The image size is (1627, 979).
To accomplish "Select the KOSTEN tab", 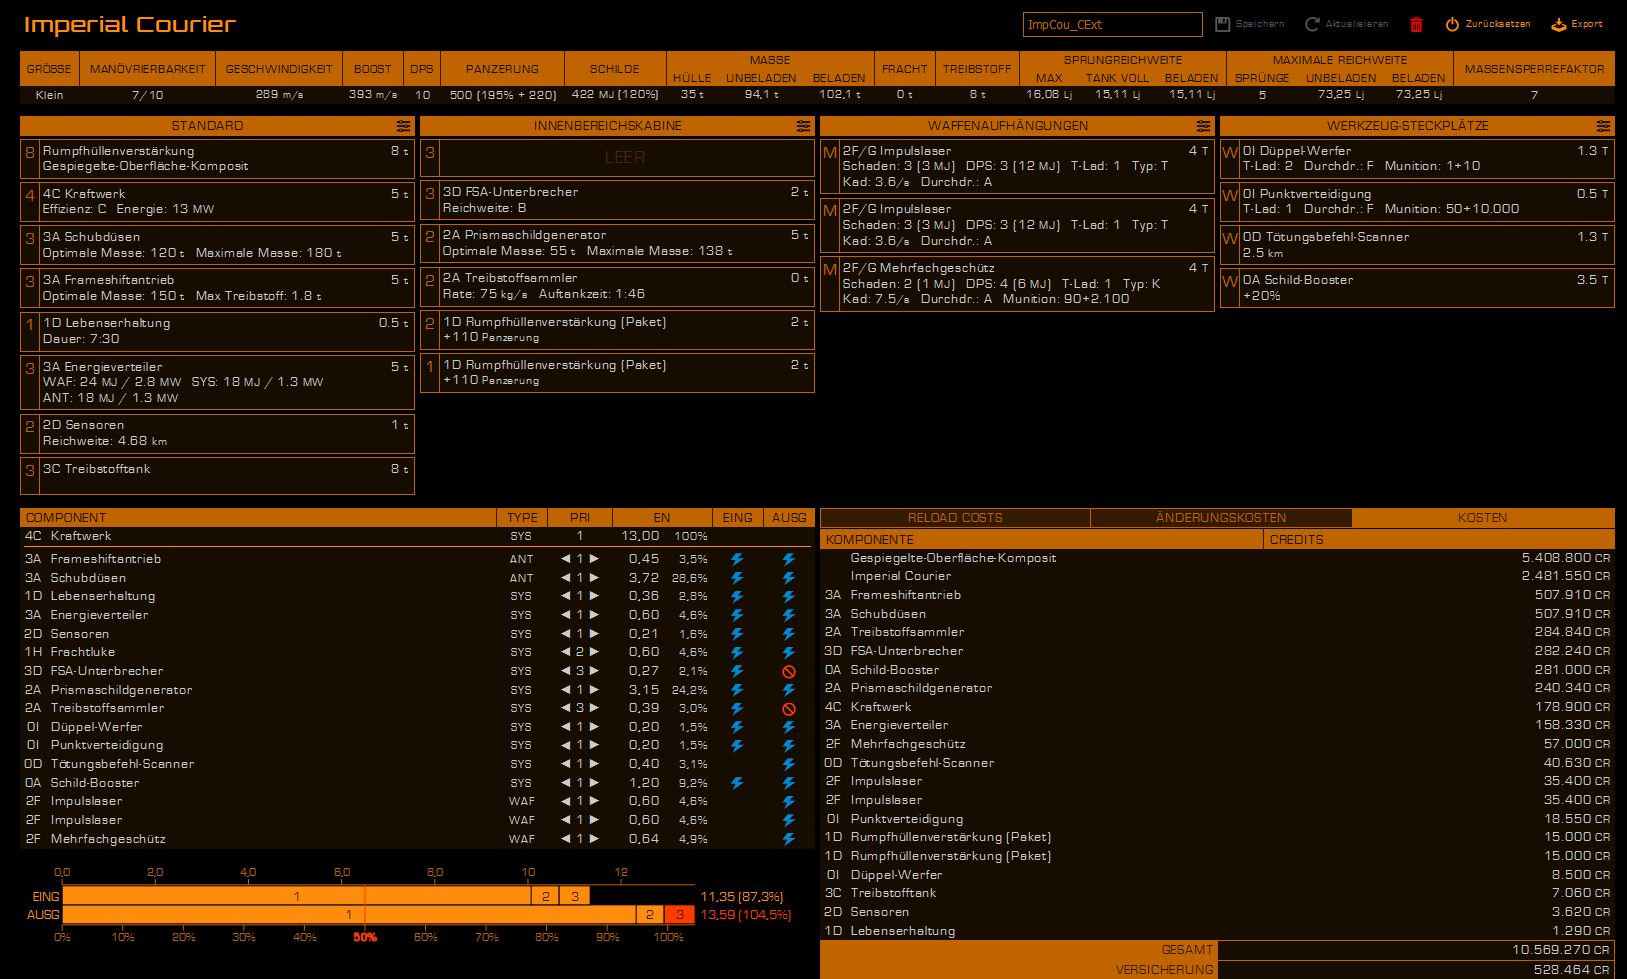I will pos(1482,518).
